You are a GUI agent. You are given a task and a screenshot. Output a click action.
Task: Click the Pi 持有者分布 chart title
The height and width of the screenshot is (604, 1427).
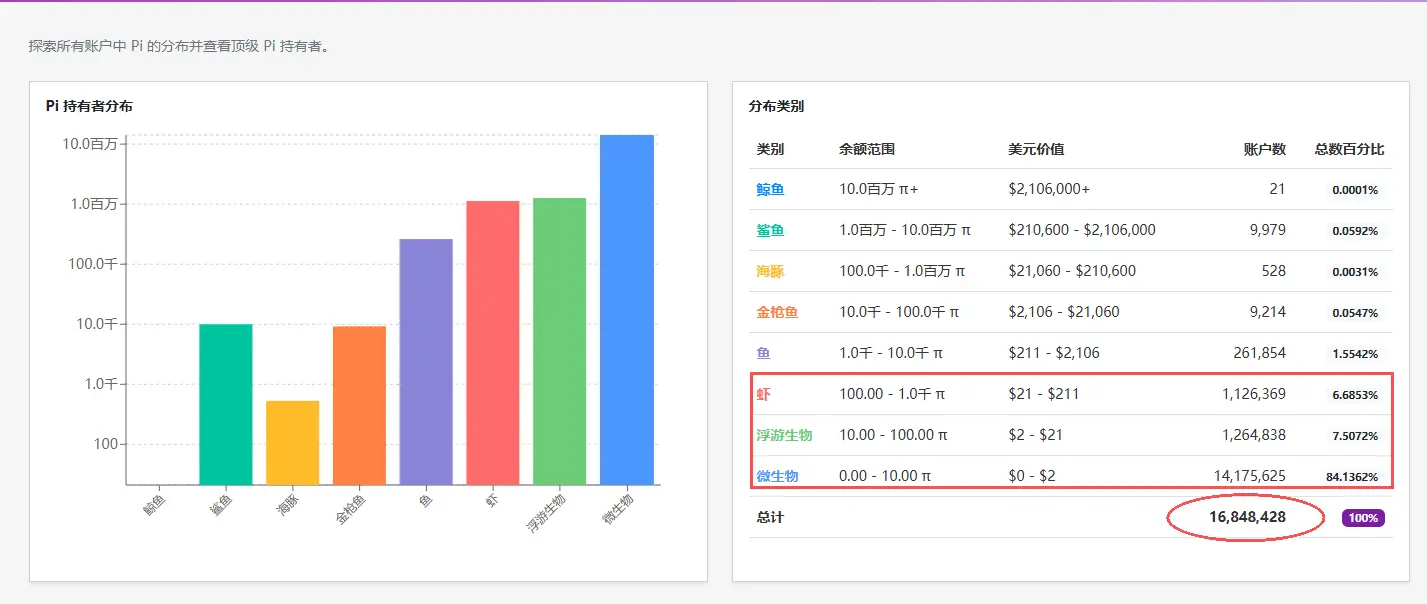89,106
